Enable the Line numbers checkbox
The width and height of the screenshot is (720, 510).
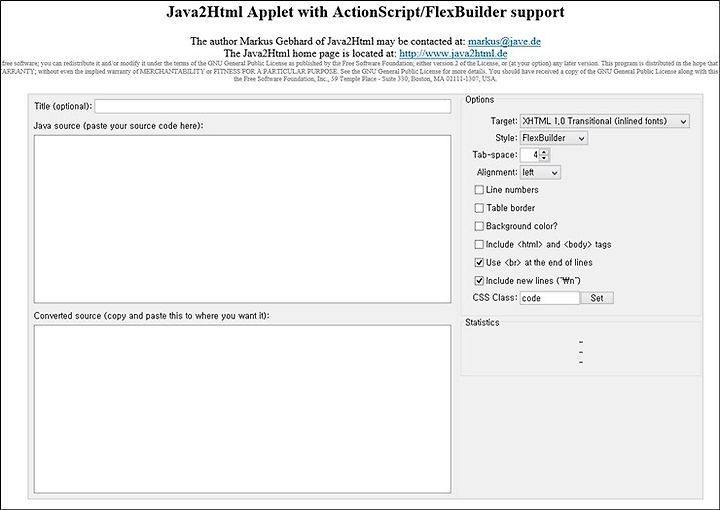[x=479, y=190]
